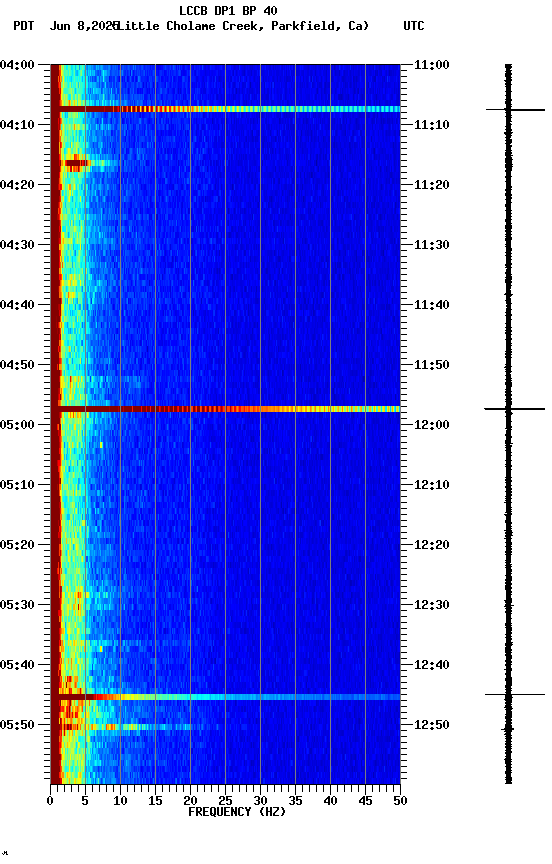Click the 11:40 UTC time label
552x864 pixels.
tap(432, 305)
